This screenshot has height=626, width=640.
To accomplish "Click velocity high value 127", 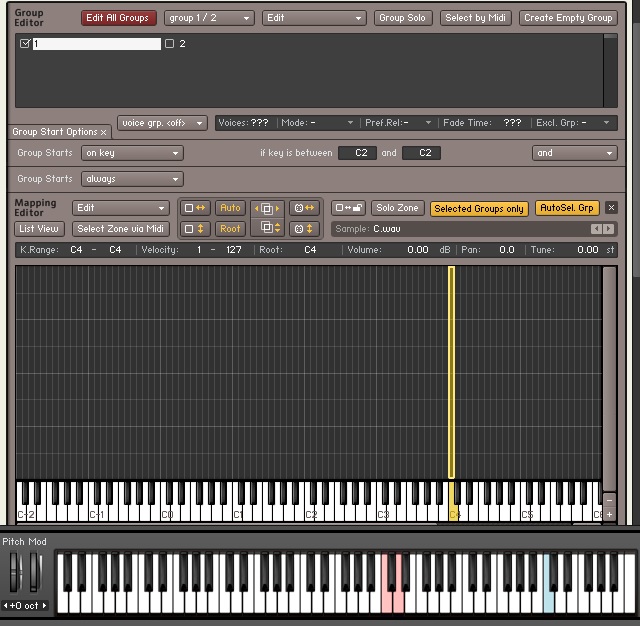I will pos(234,250).
